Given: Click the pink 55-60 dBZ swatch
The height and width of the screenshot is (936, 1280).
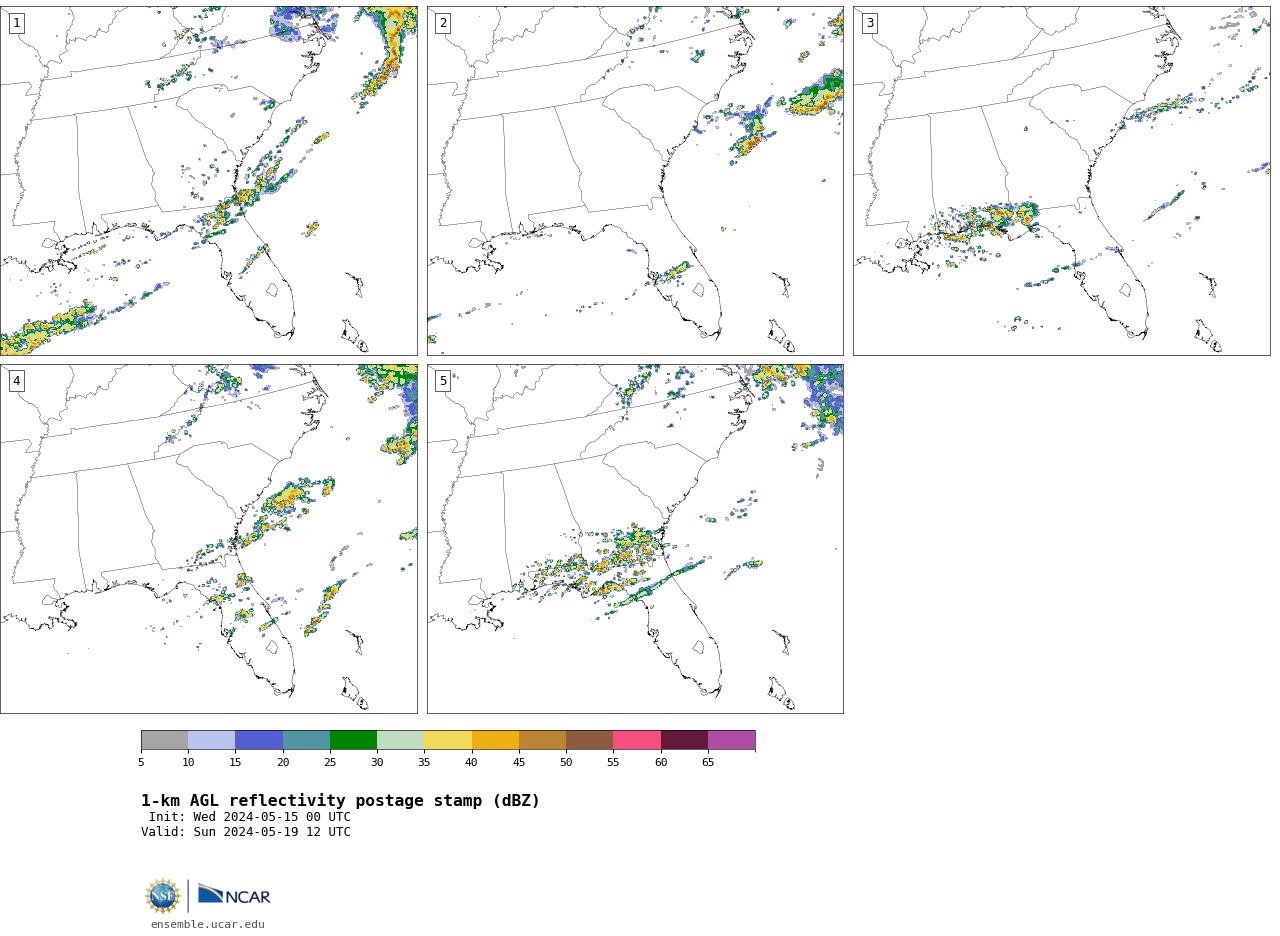Looking at the screenshot, I should 637,740.
